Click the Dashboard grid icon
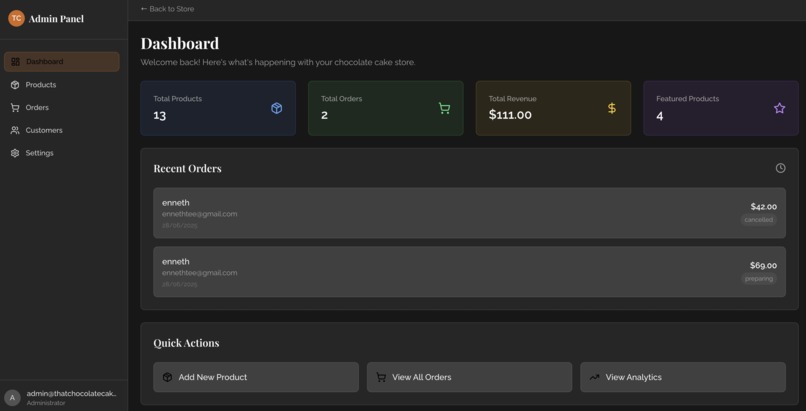Viewport: 806px width, 411px height. [15, 62]
